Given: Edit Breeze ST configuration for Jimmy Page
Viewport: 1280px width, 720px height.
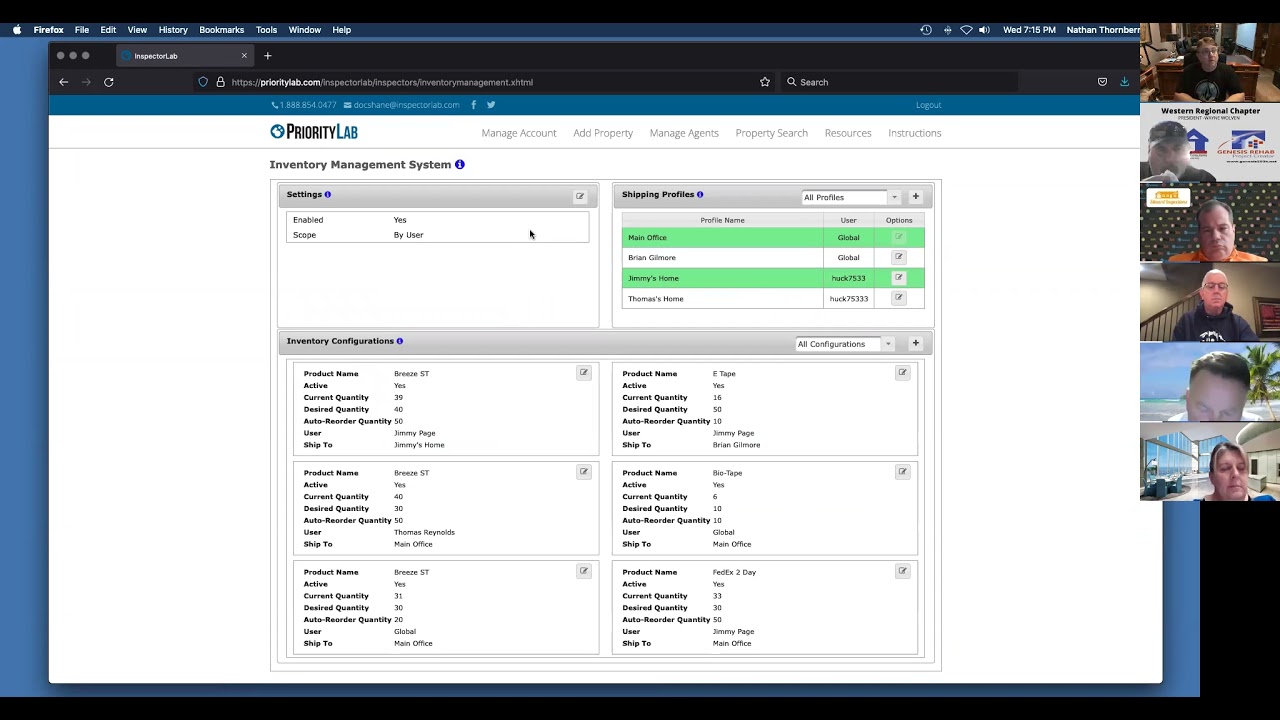Looking at the screenshot, I should click(584, 372).
